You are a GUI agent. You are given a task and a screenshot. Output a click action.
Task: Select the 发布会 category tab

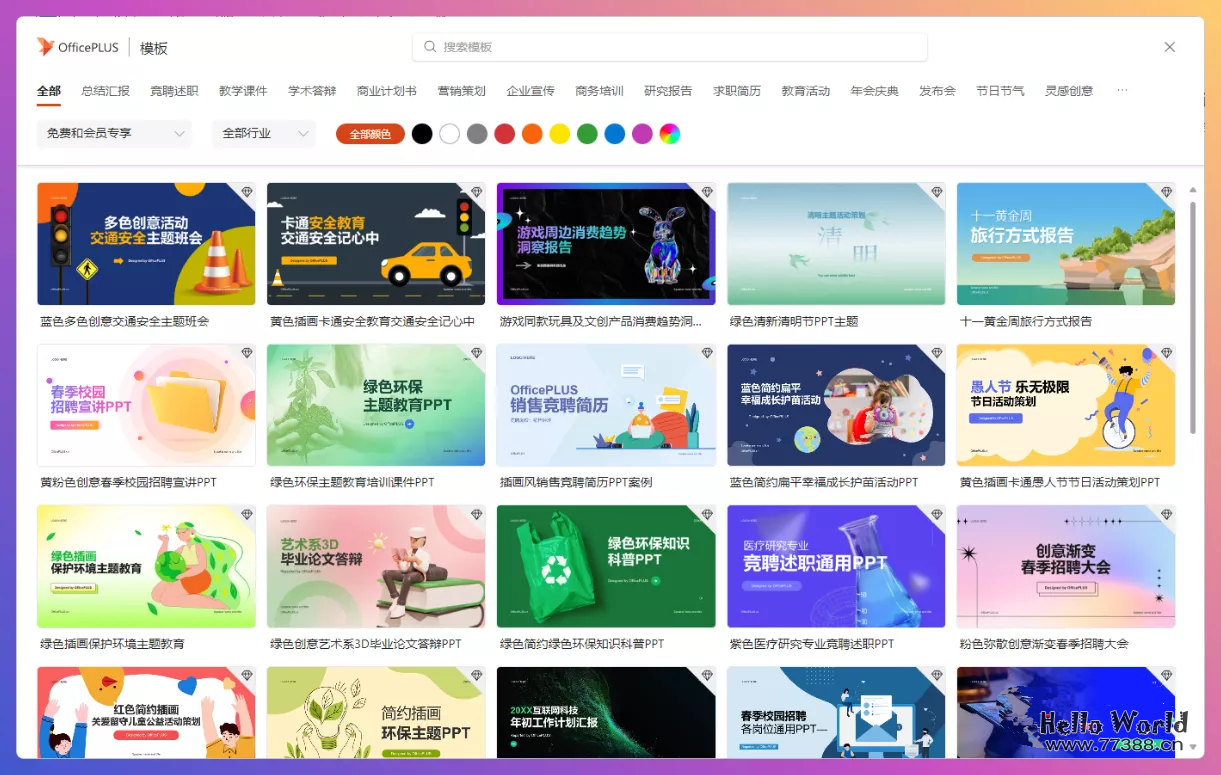point(938,91)
